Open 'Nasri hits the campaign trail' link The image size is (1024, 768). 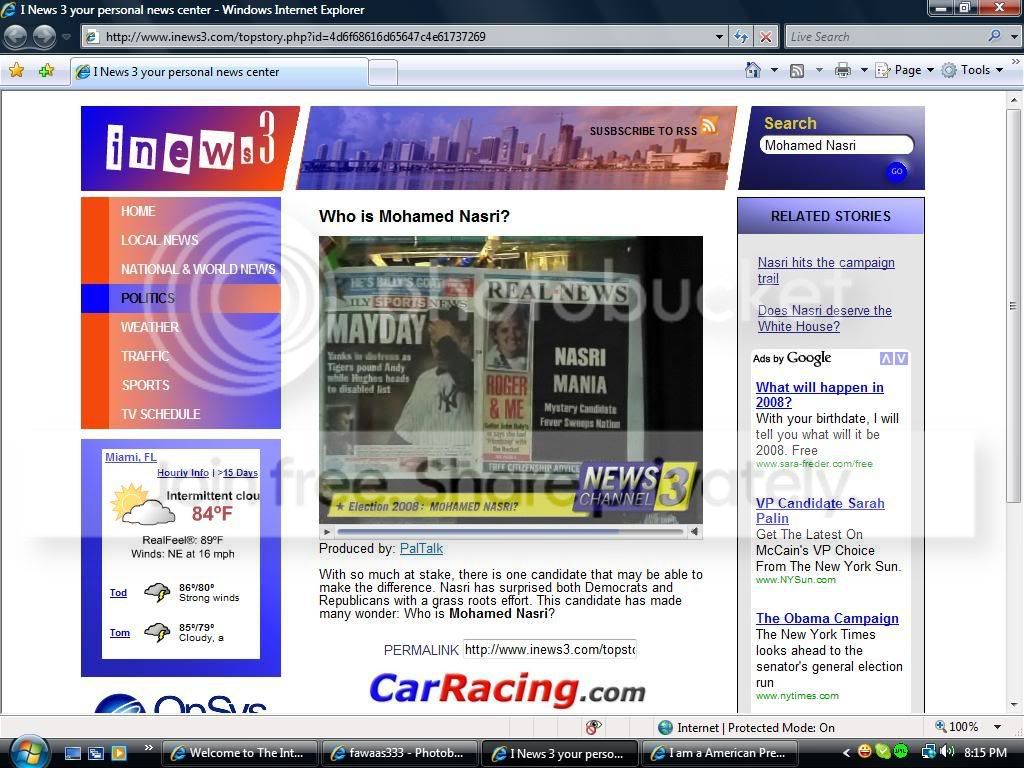826,270
